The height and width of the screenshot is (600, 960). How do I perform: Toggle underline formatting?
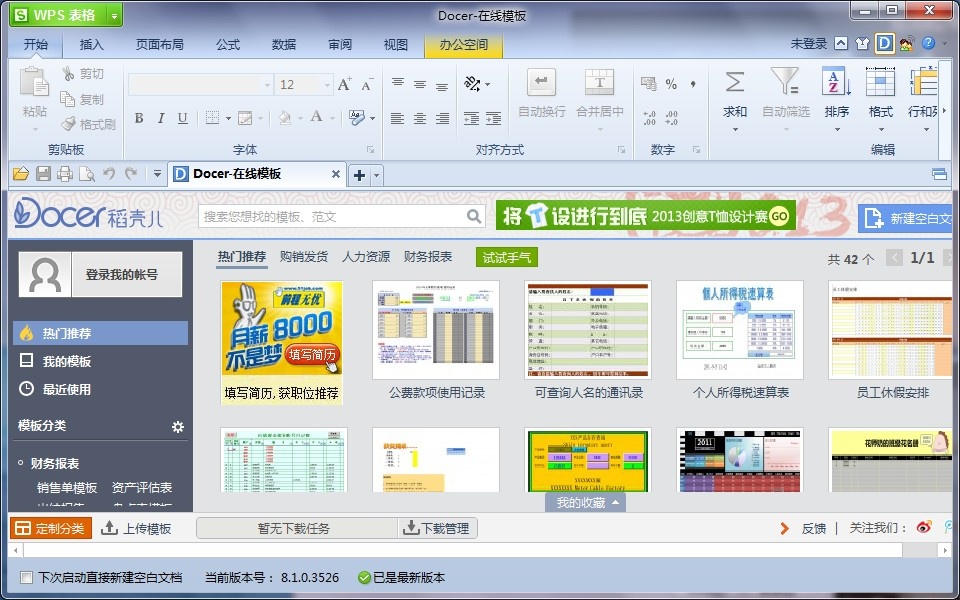click(182, 118)
